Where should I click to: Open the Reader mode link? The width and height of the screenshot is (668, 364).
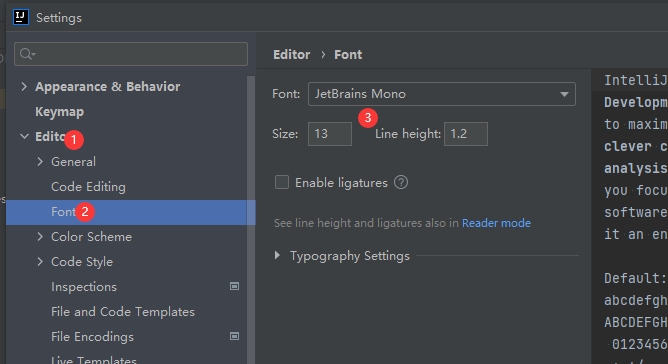[496, 223]
